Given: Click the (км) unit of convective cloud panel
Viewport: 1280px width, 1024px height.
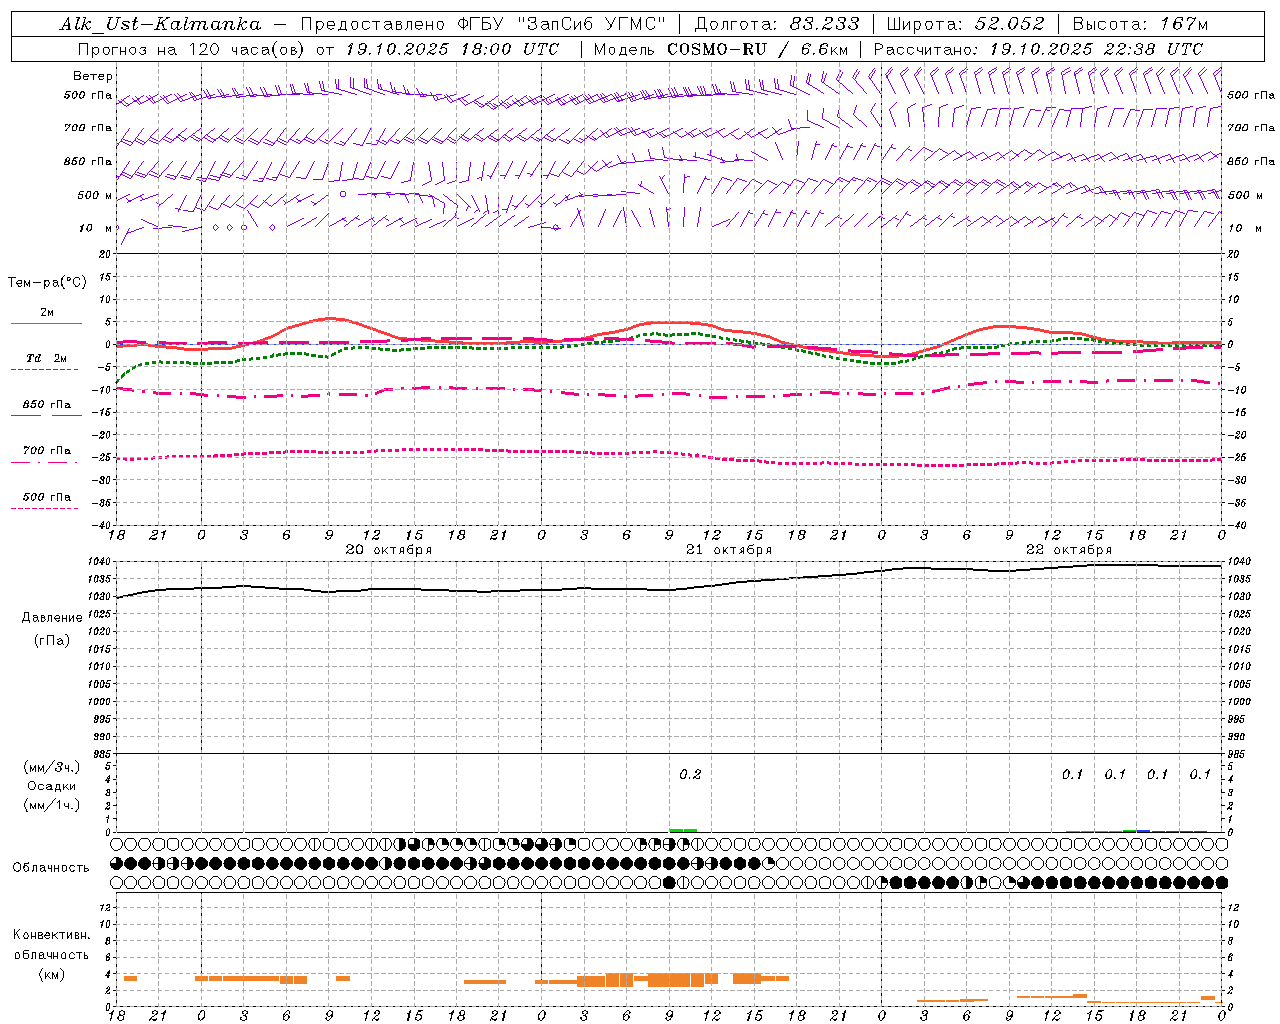Looking at the screenshot, I should tap(52, 974).
